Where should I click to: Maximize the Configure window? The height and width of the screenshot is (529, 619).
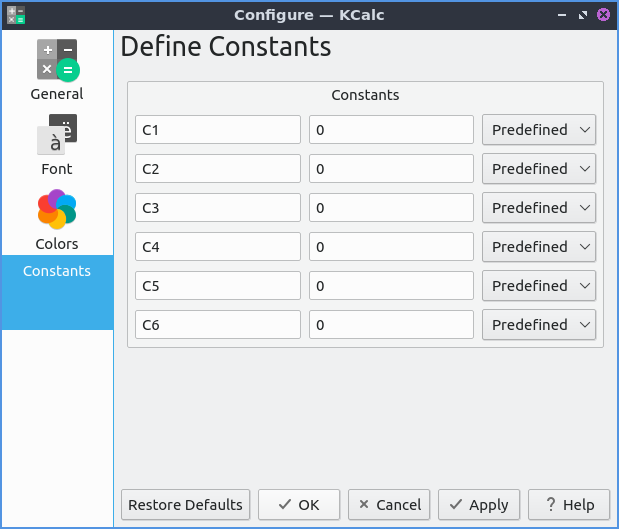[x=583, y=15]
